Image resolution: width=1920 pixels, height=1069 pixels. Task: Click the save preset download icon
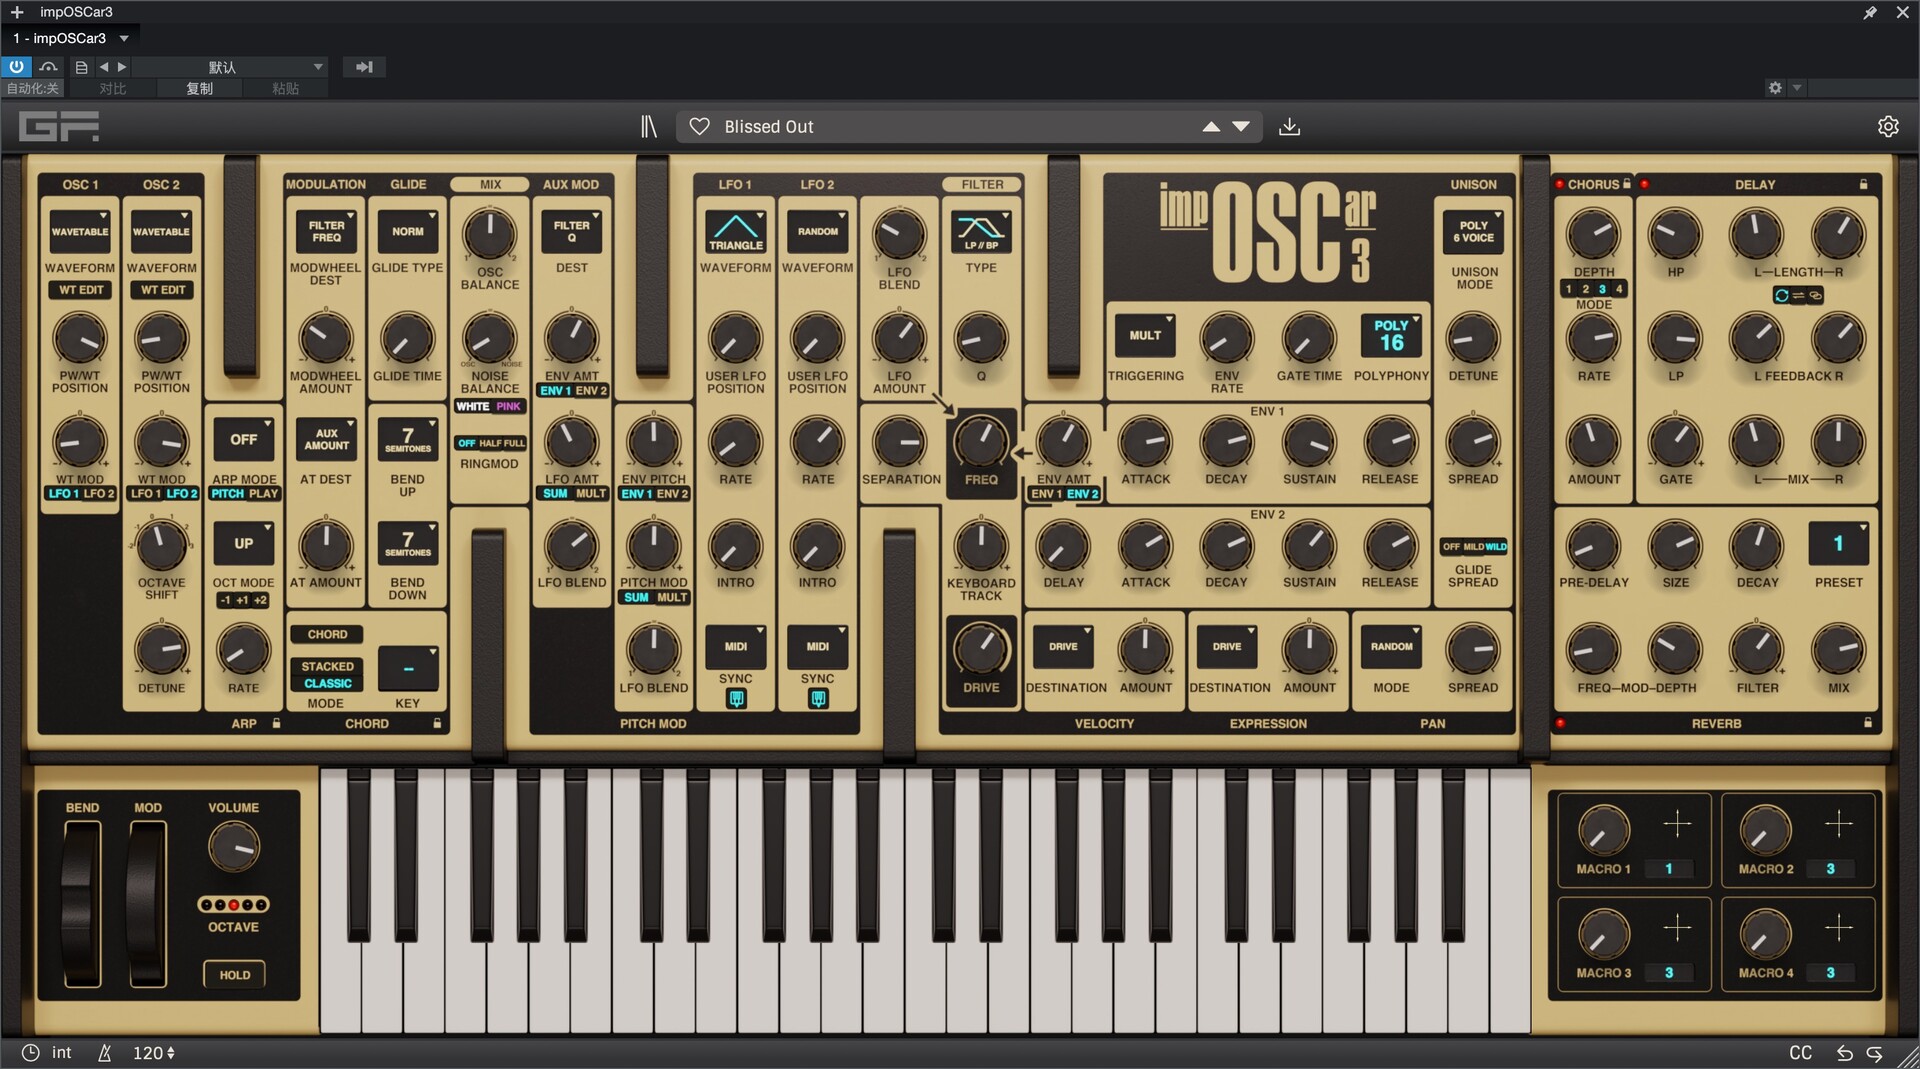pos(1289,127)
